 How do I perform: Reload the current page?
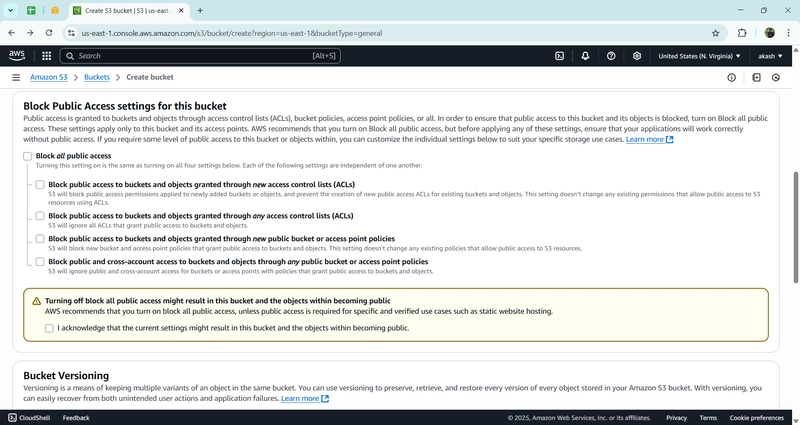click(x=49, y=33)
